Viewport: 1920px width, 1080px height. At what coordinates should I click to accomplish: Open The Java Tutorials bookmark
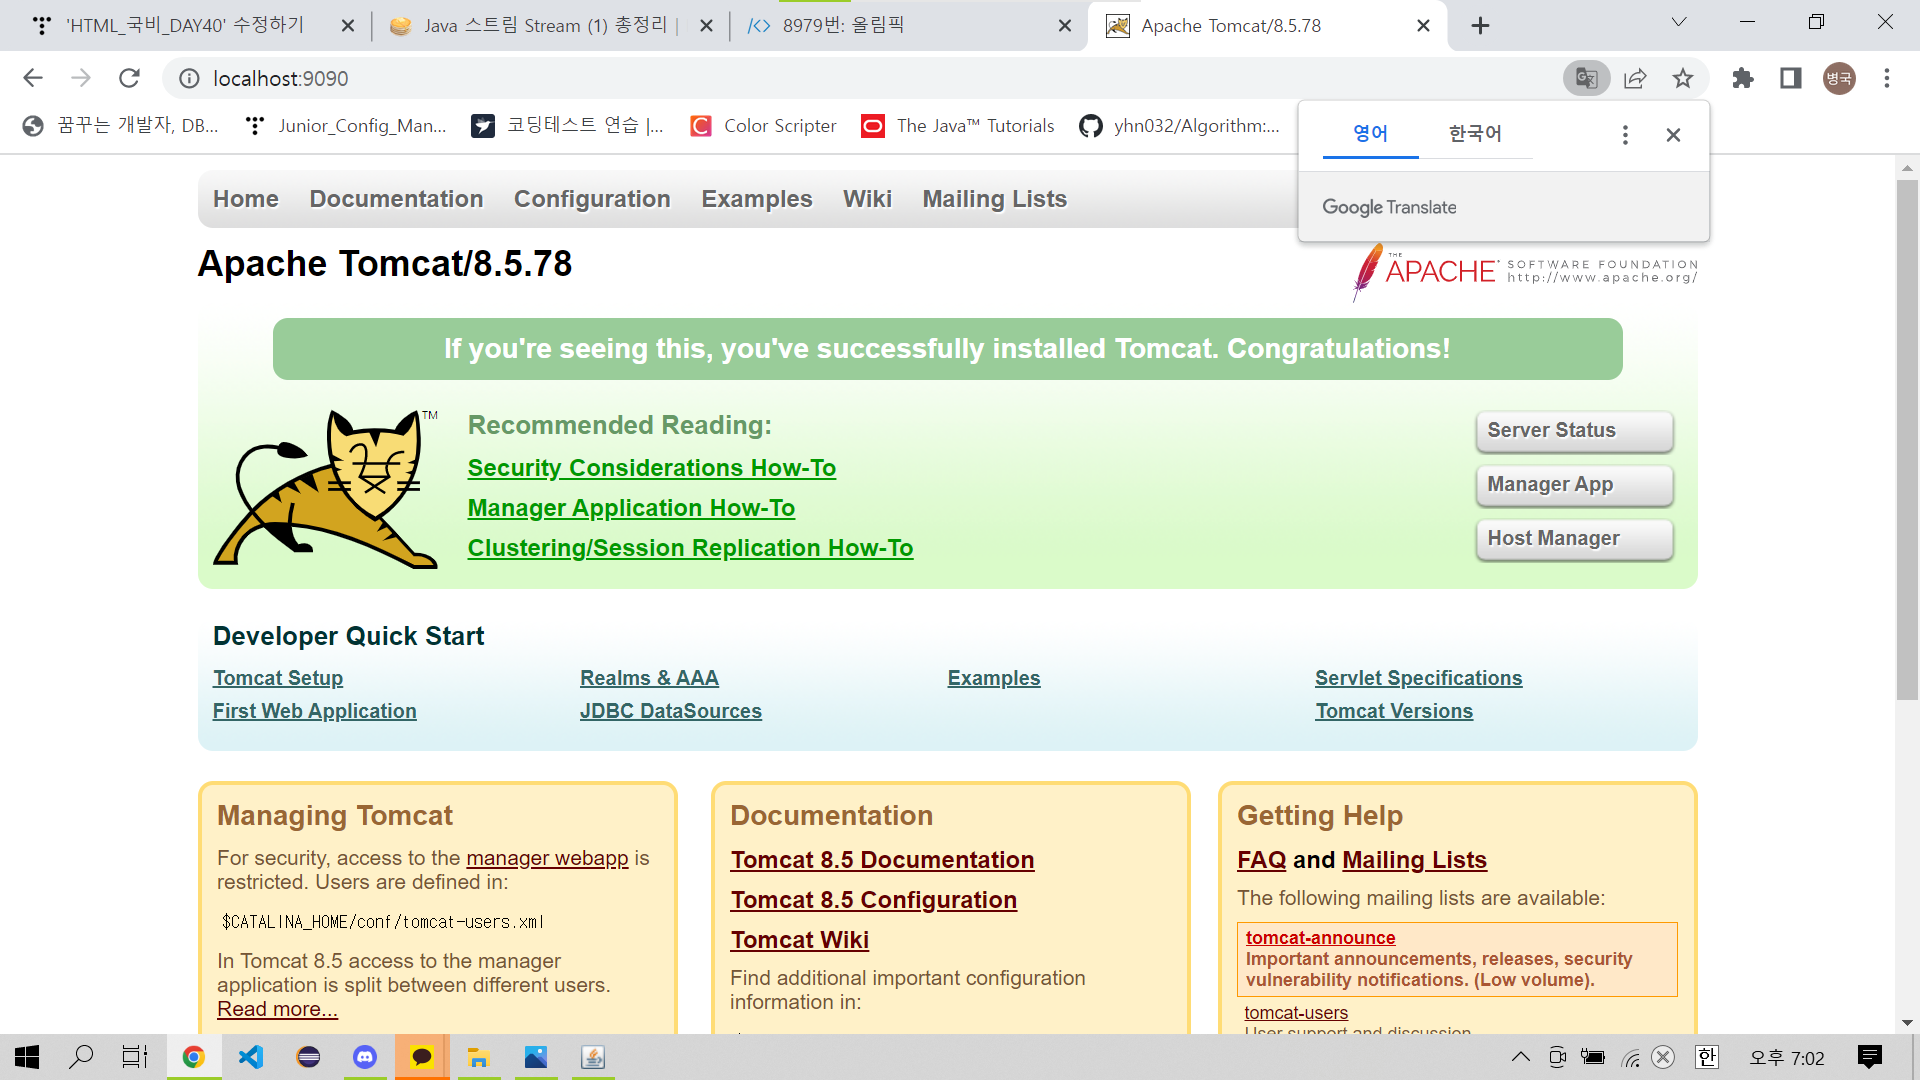pos(958,126)
